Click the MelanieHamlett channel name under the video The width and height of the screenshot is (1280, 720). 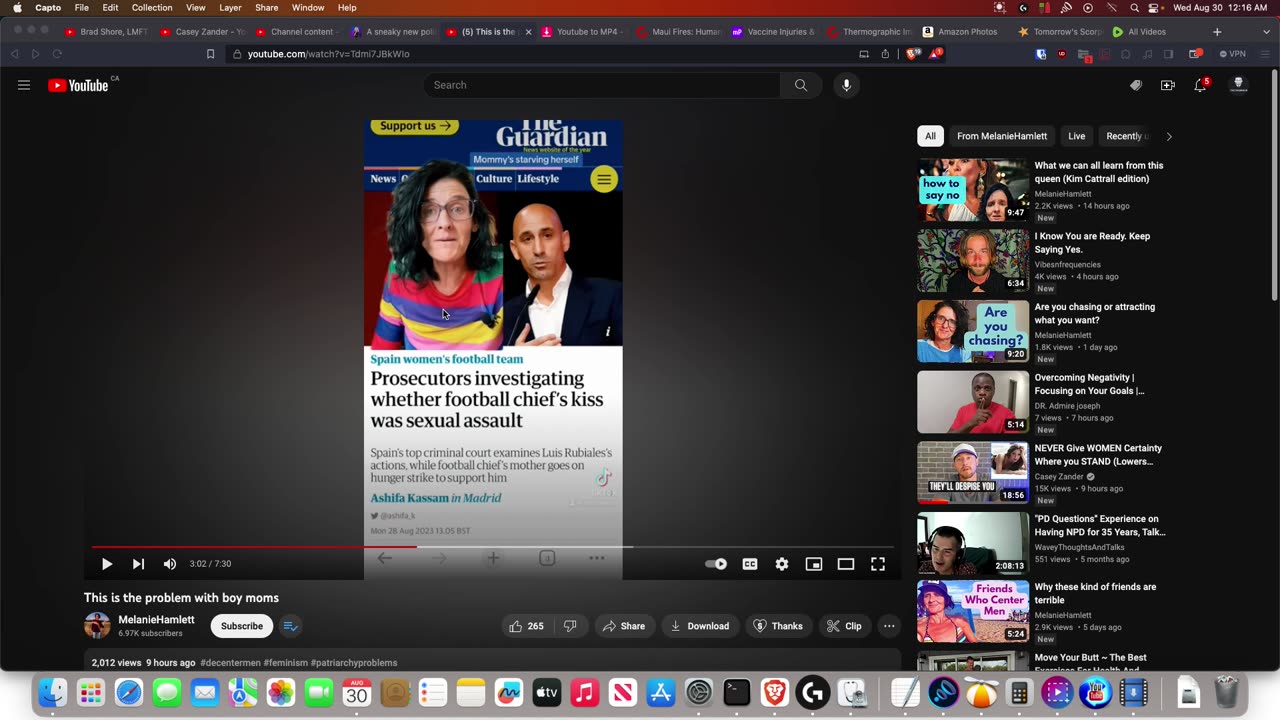coord(156,620)
